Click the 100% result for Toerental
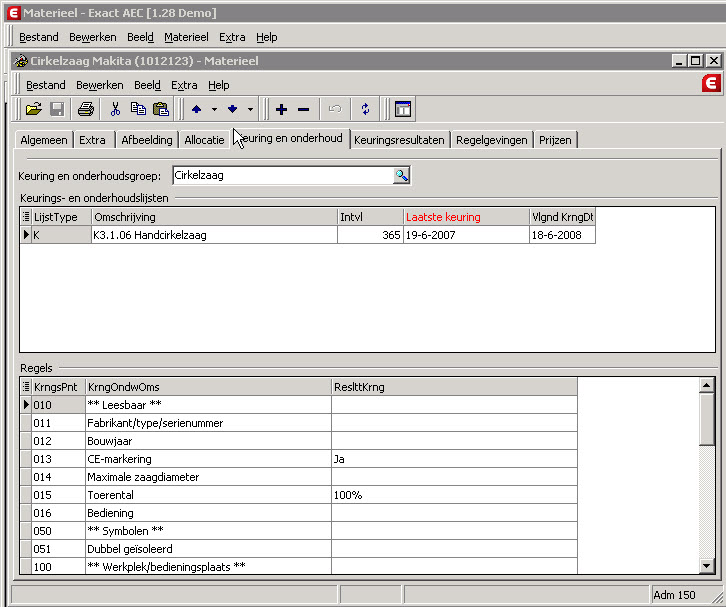Image resolution: width=726 pixels, height=607 pixels. [455, 495]
